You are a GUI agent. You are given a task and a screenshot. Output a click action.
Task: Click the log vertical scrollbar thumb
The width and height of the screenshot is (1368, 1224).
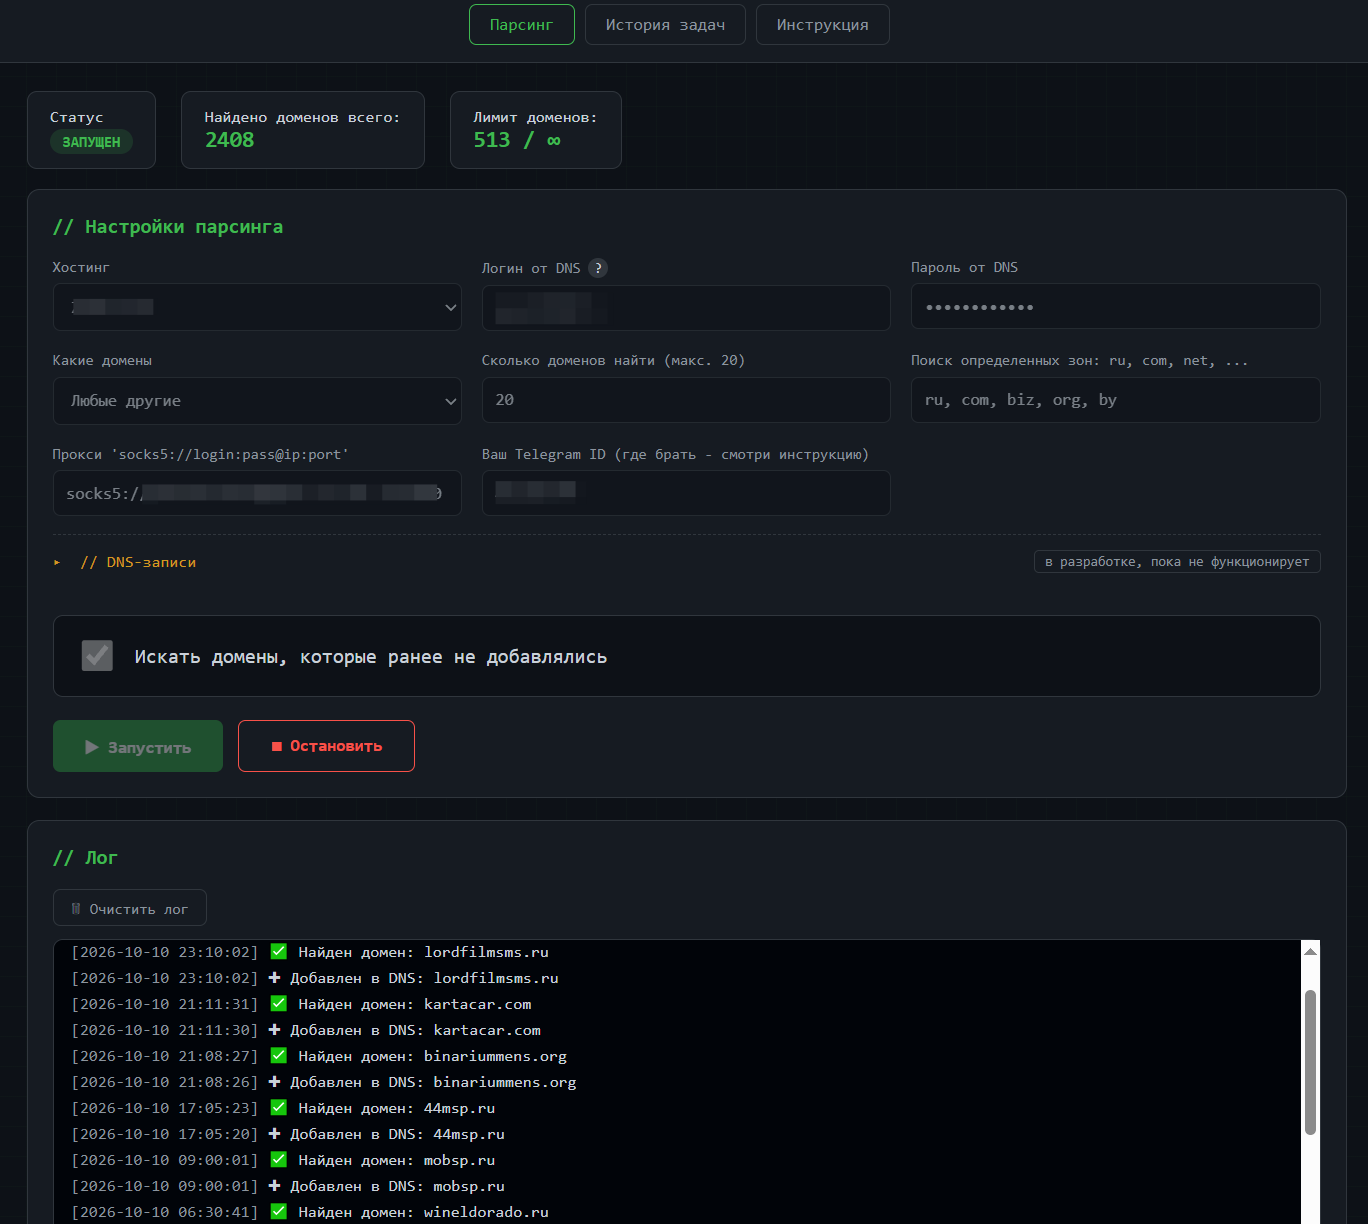1310,1062
